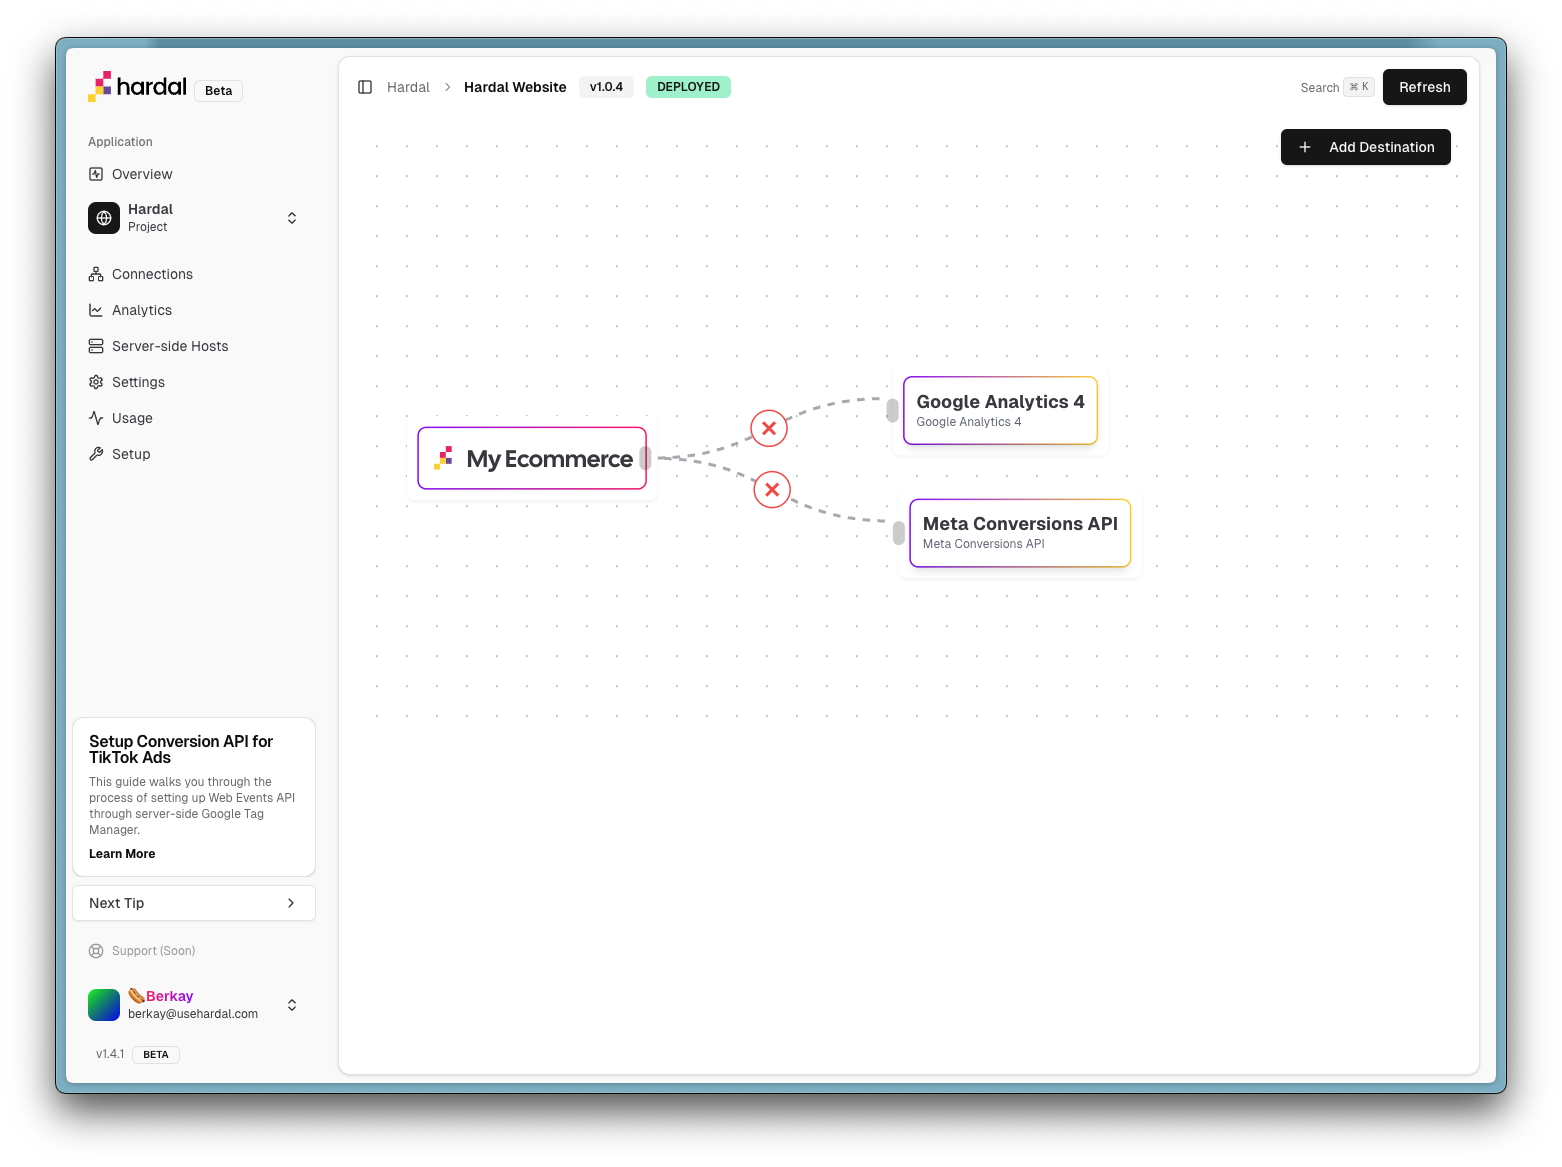Click the v1.4.1 version text
This screenshot has height=1167, width=1562.
[x=110, y=1054]
